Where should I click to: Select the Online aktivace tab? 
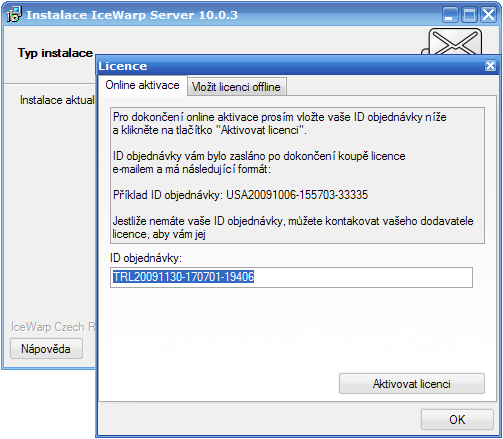143,85
